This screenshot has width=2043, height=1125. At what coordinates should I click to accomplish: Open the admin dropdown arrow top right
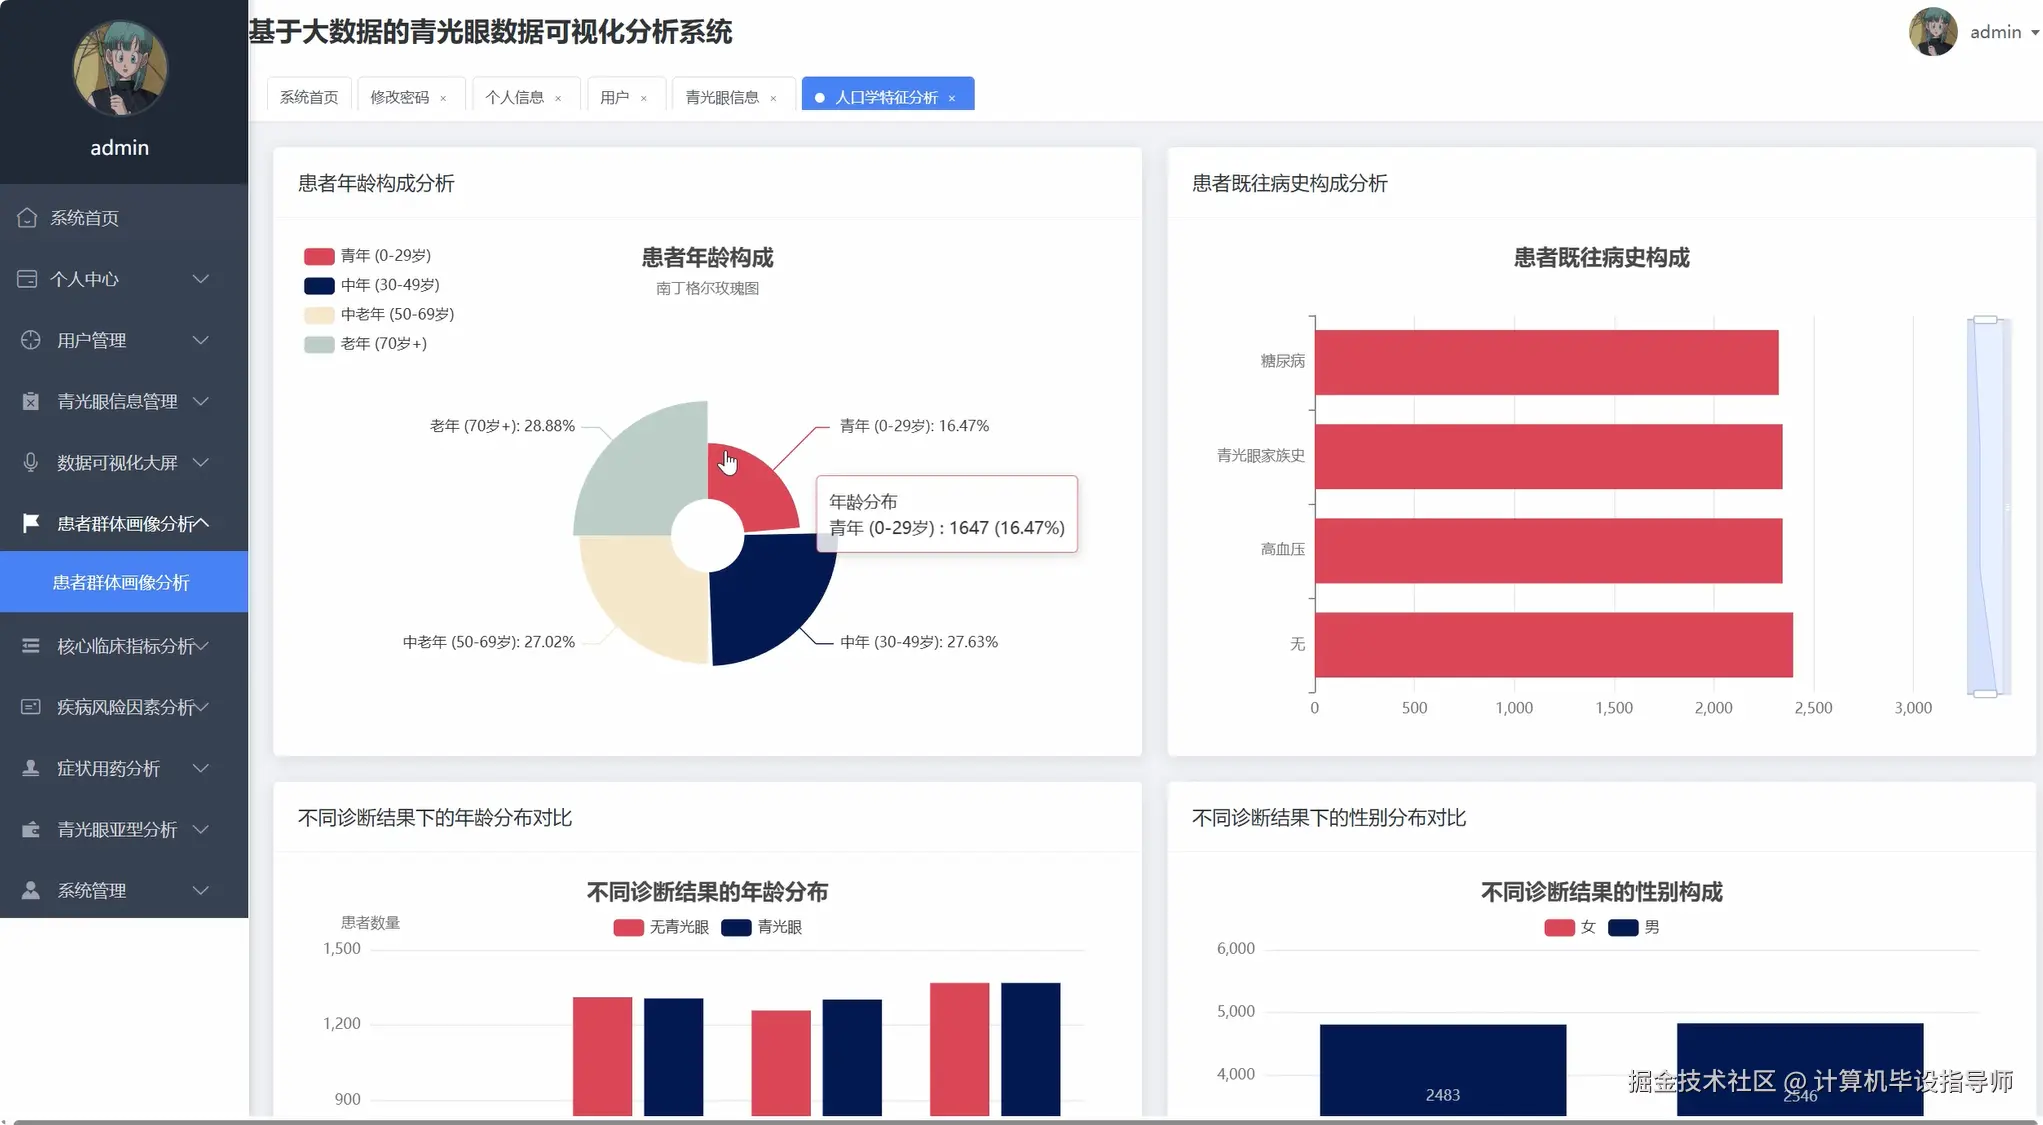[x=2034, y=33]
